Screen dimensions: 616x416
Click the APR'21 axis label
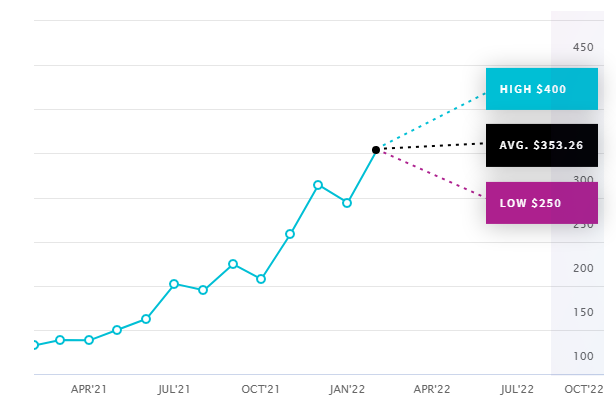[89, 389]
